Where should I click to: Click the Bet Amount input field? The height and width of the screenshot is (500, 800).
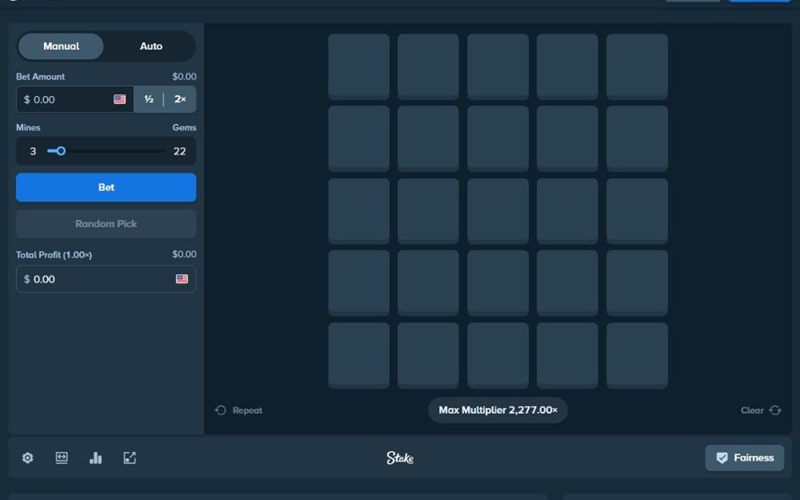tap(75, 99)
